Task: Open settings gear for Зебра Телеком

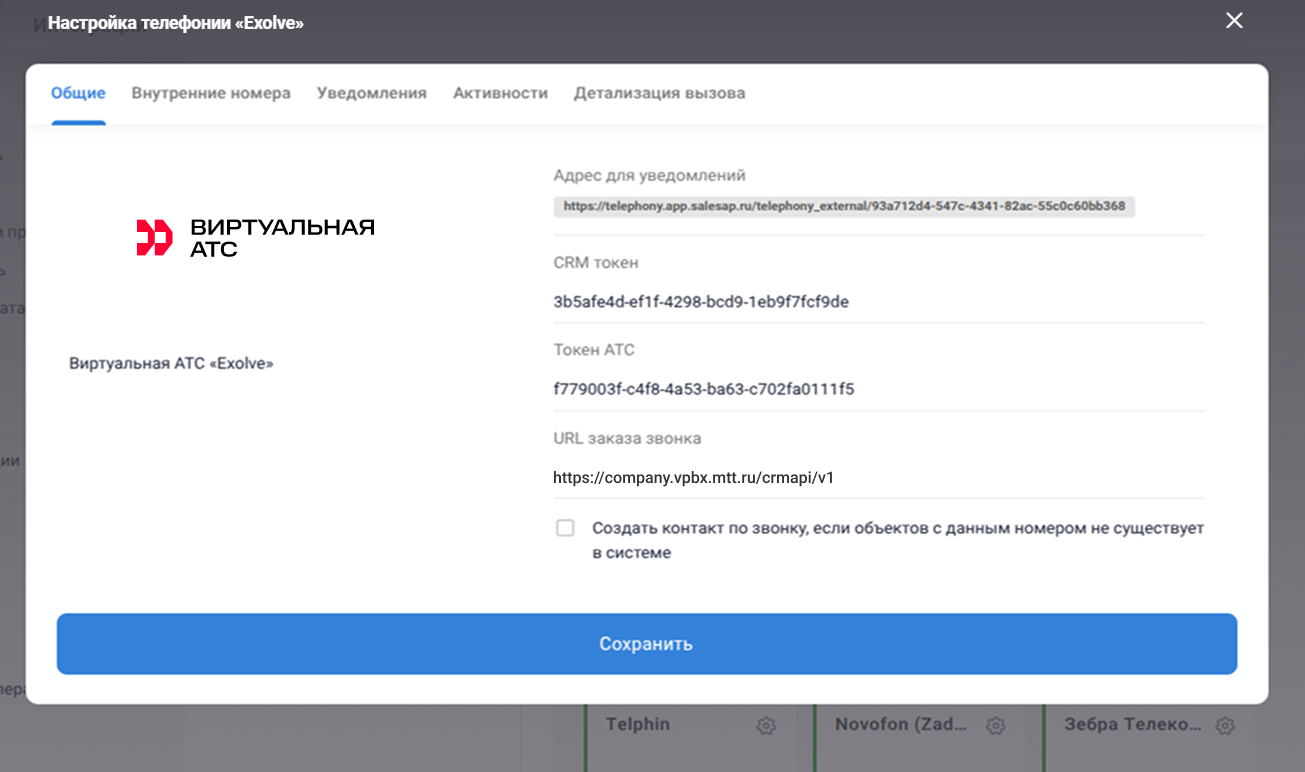Action: point(1226,726)
